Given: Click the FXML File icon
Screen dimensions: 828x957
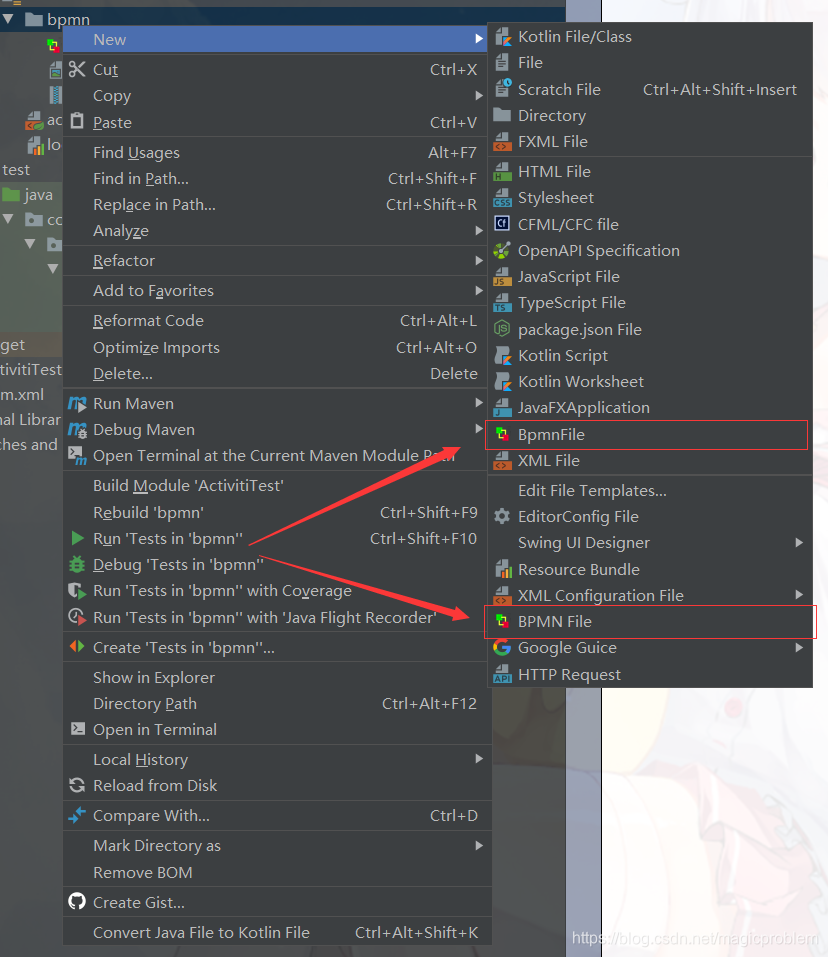Looking at the screenshot, I should (502, 142).
